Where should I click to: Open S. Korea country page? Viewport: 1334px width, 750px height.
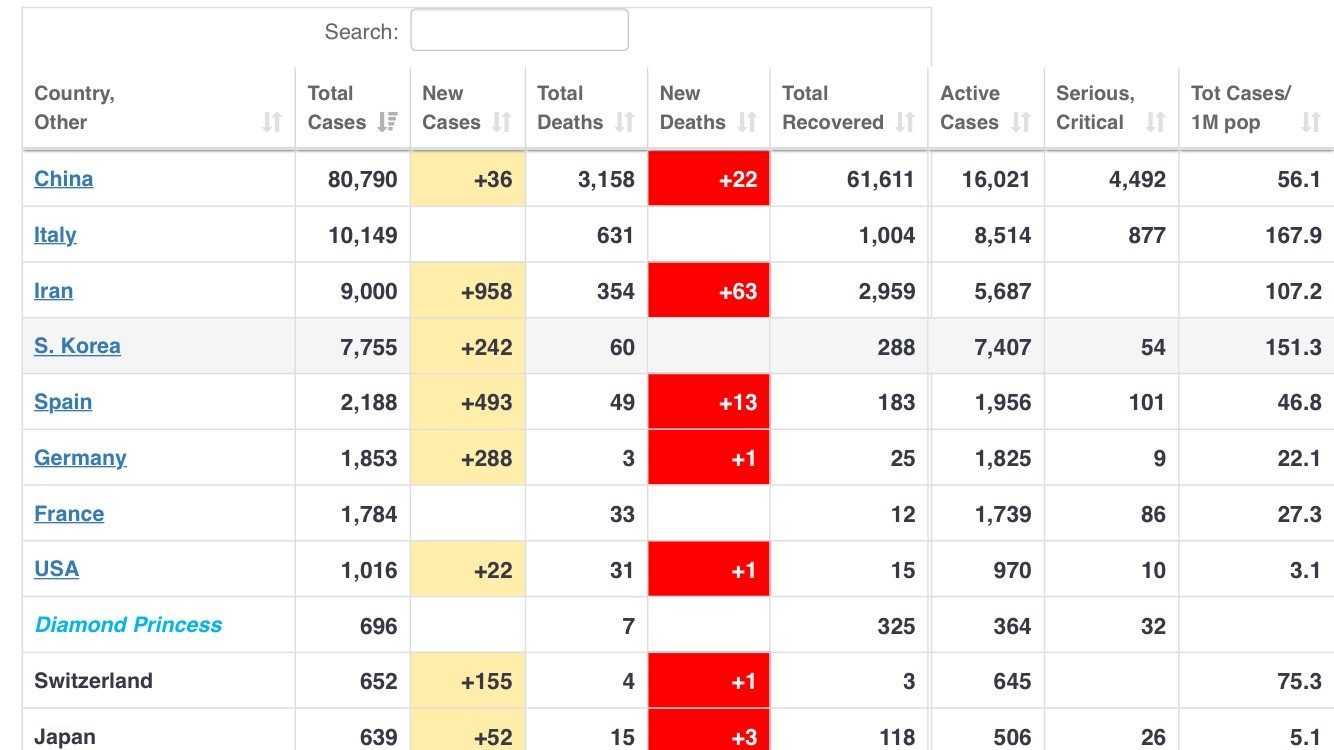(77, 346)
